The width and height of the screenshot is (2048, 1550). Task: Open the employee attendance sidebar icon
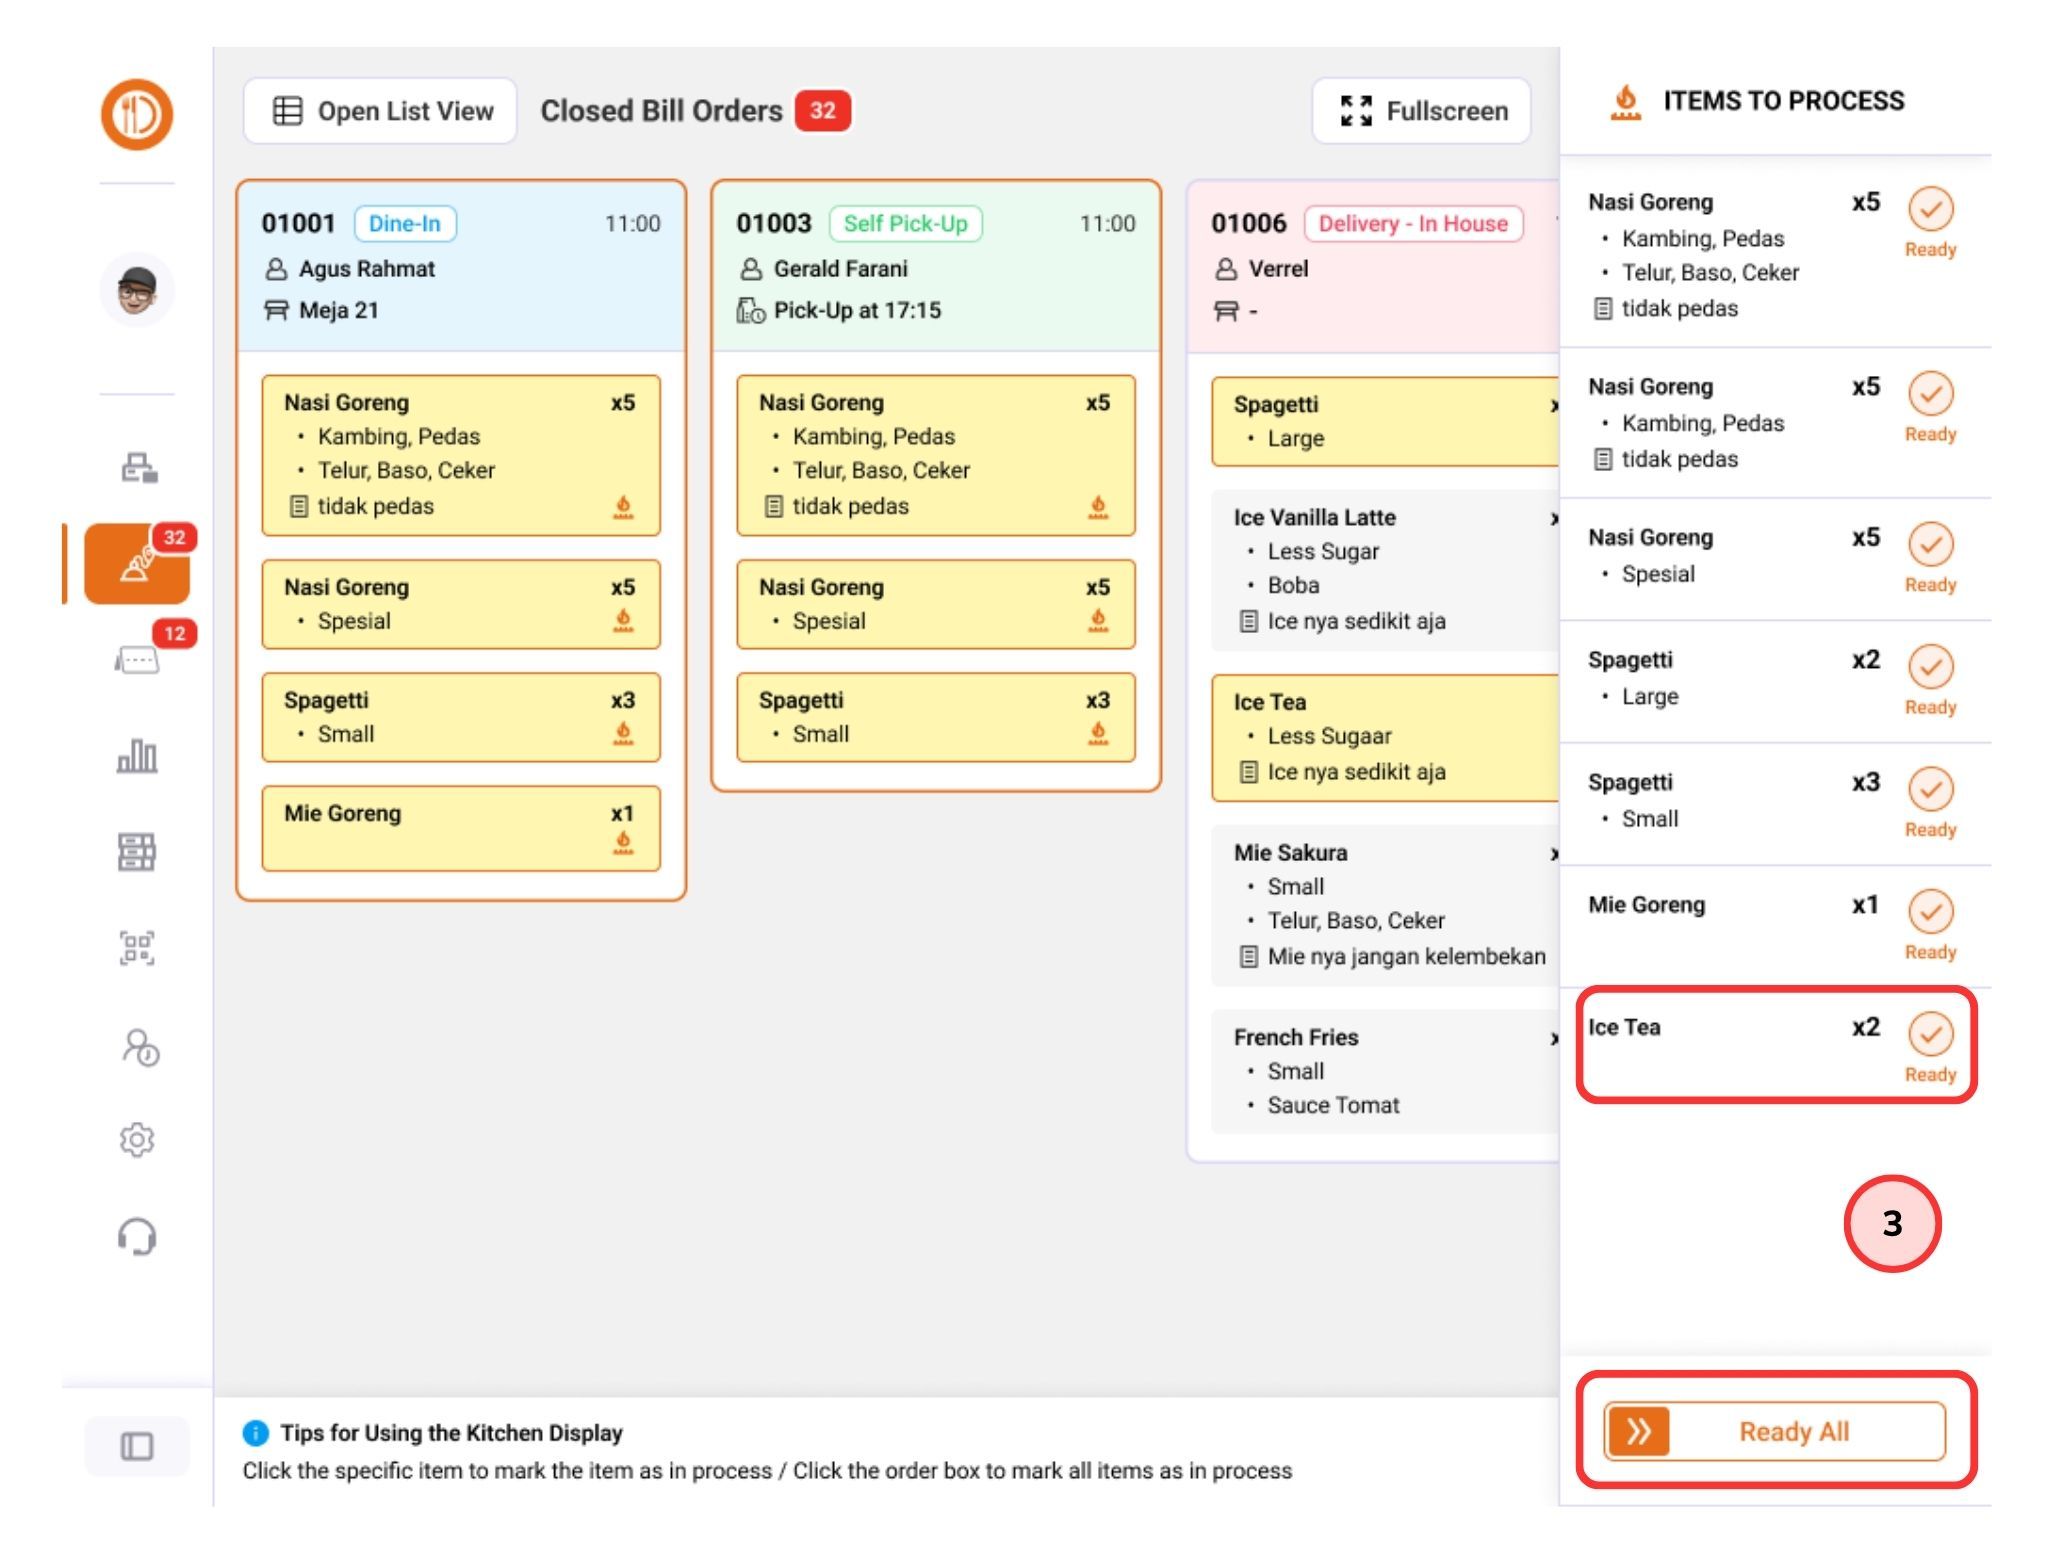[139, 1047]
